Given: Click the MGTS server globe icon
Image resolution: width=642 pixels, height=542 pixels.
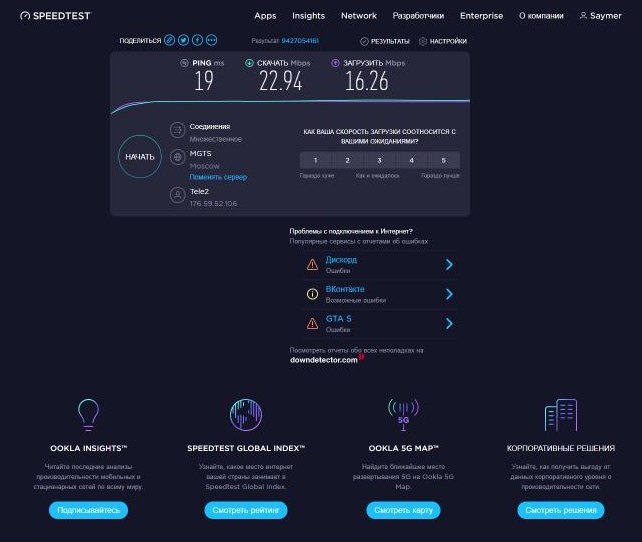Looking at the screenshot, I should tap(177, 157).
